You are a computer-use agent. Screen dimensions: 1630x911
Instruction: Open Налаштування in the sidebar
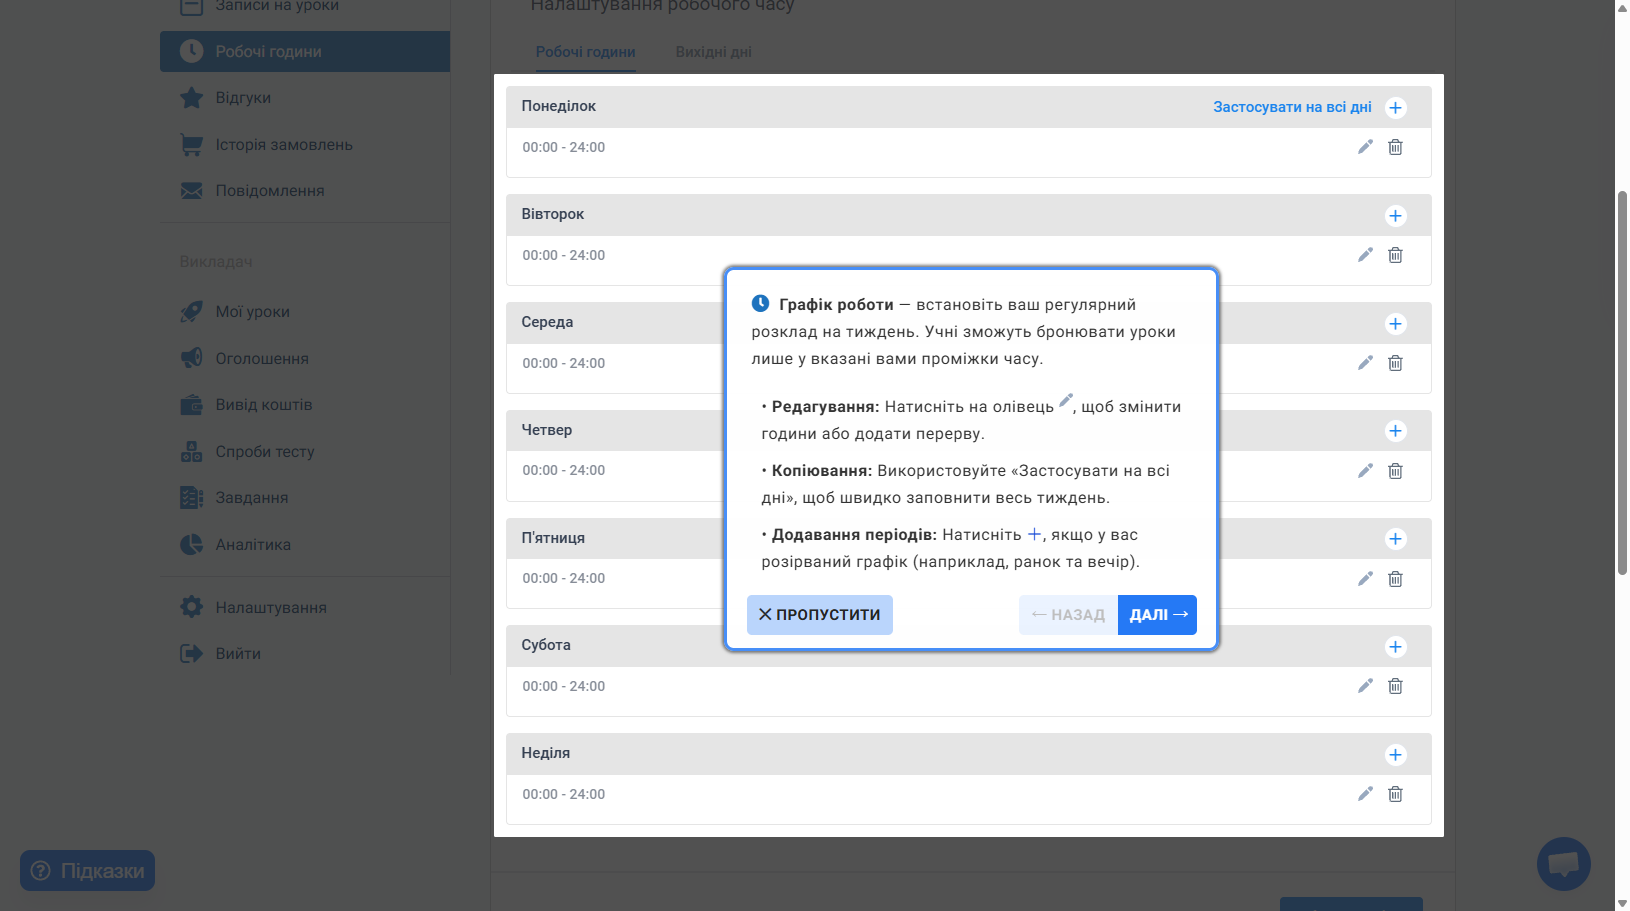[305, 608]
